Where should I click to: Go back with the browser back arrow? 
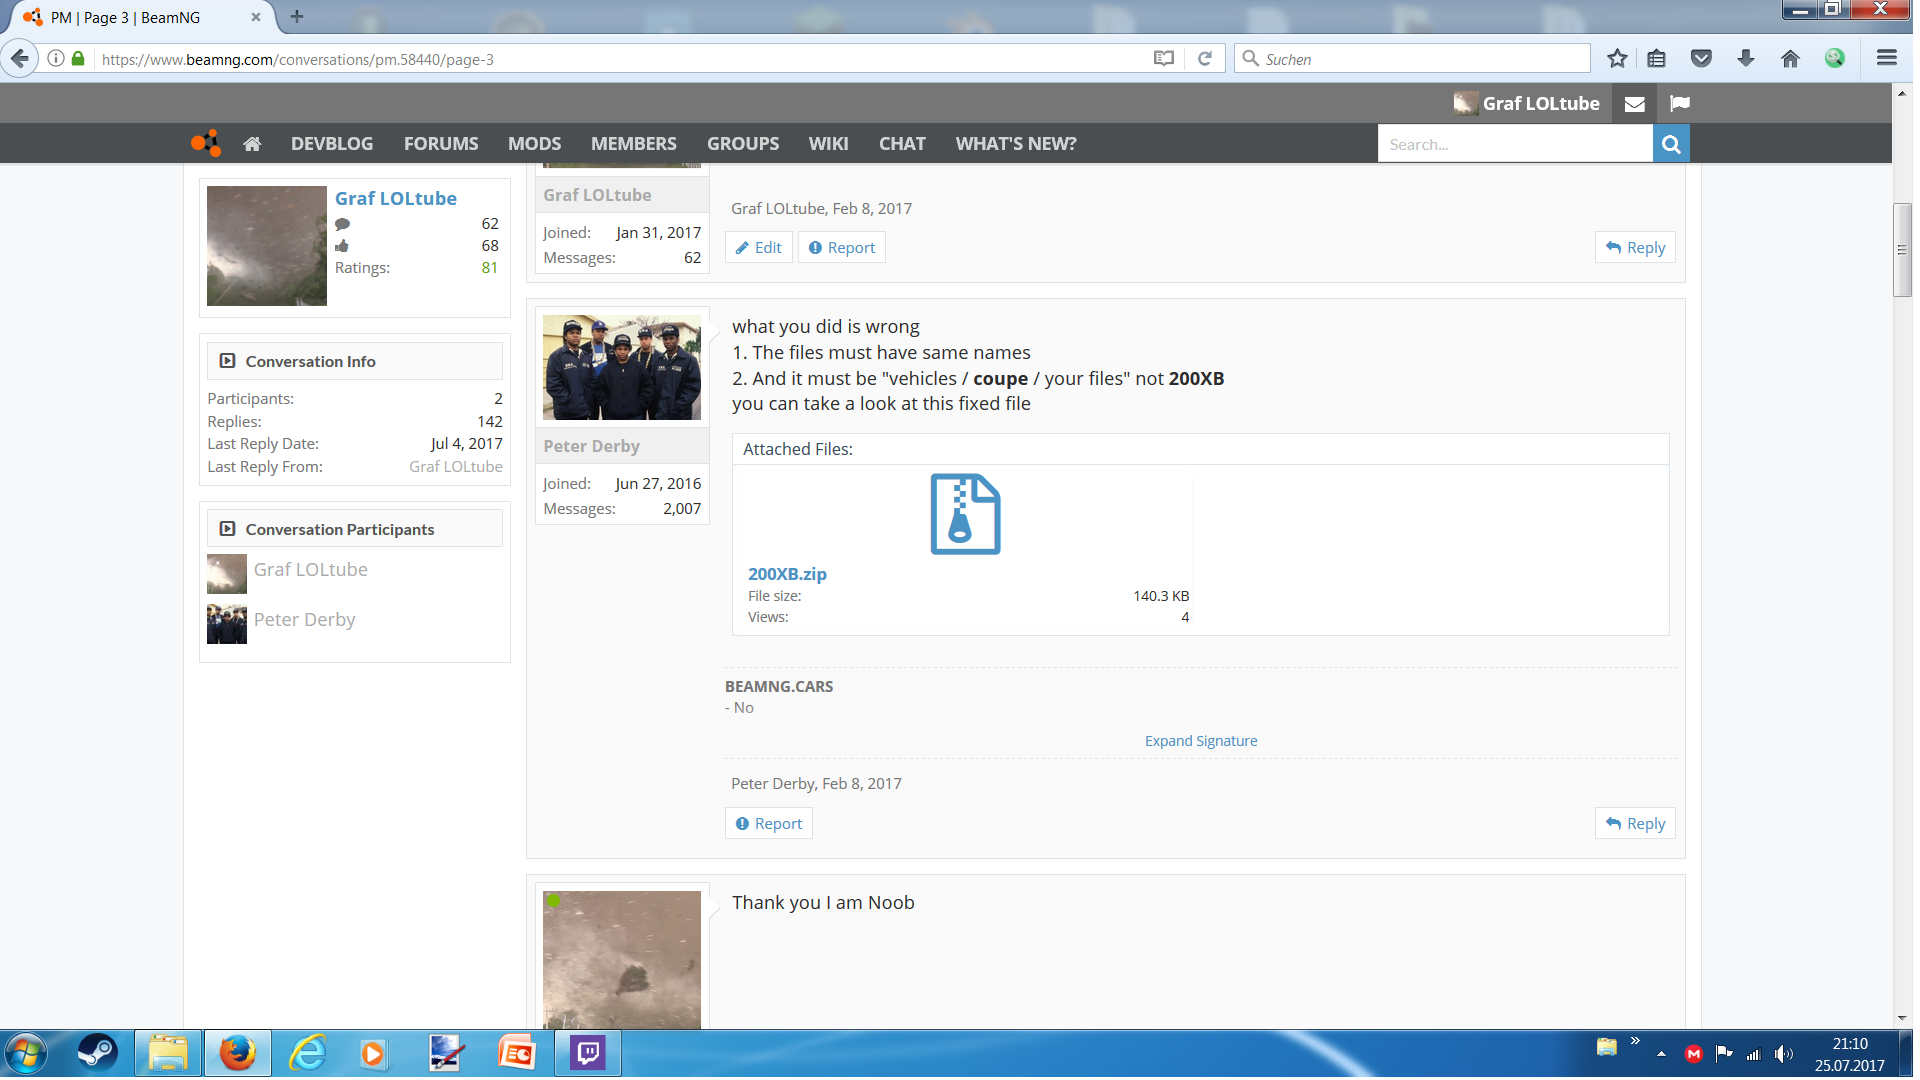click(20, 59)
